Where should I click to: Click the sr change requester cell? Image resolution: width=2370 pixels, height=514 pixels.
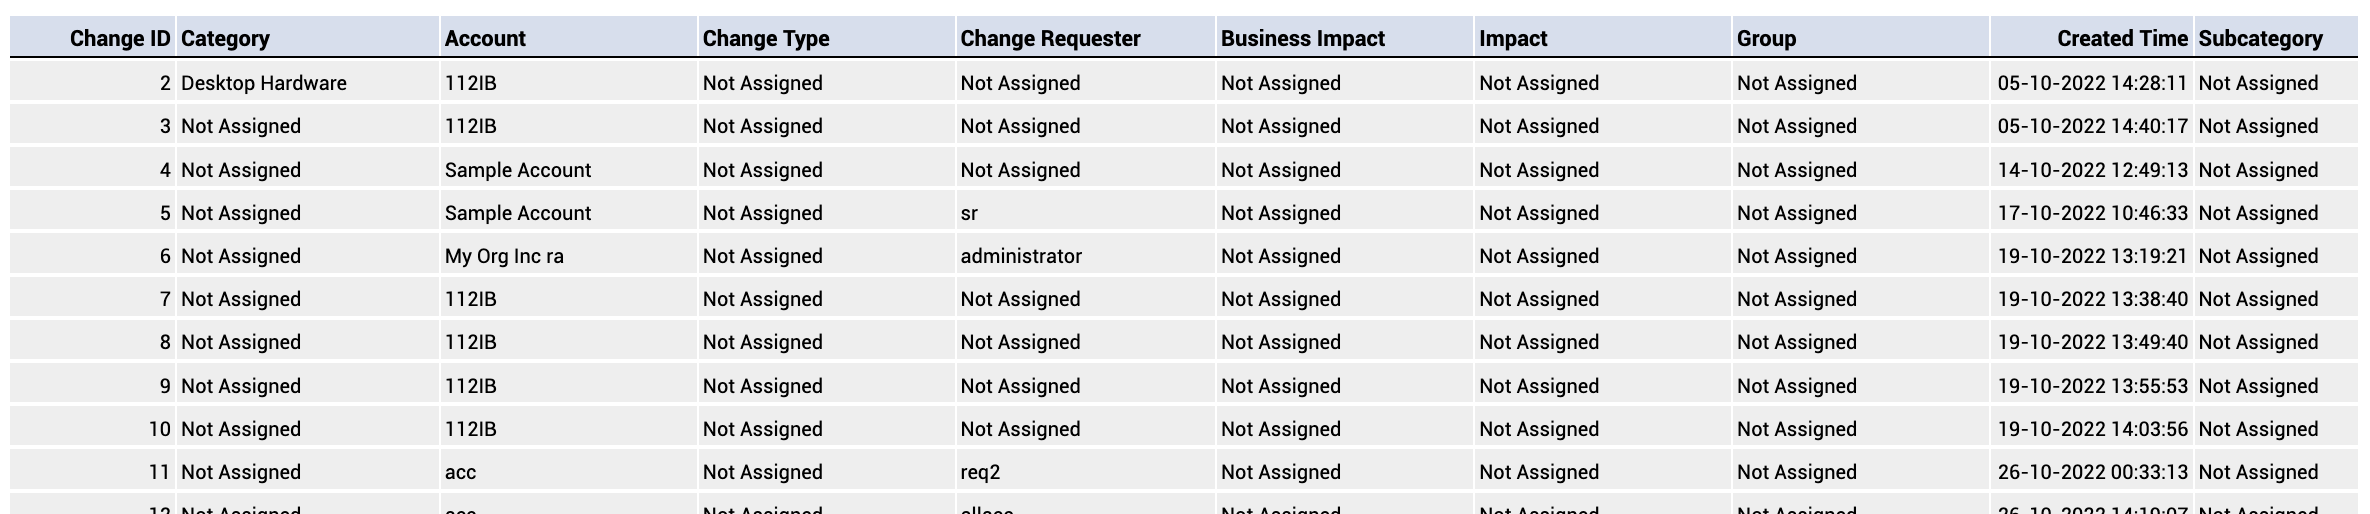tap(969, 213)
